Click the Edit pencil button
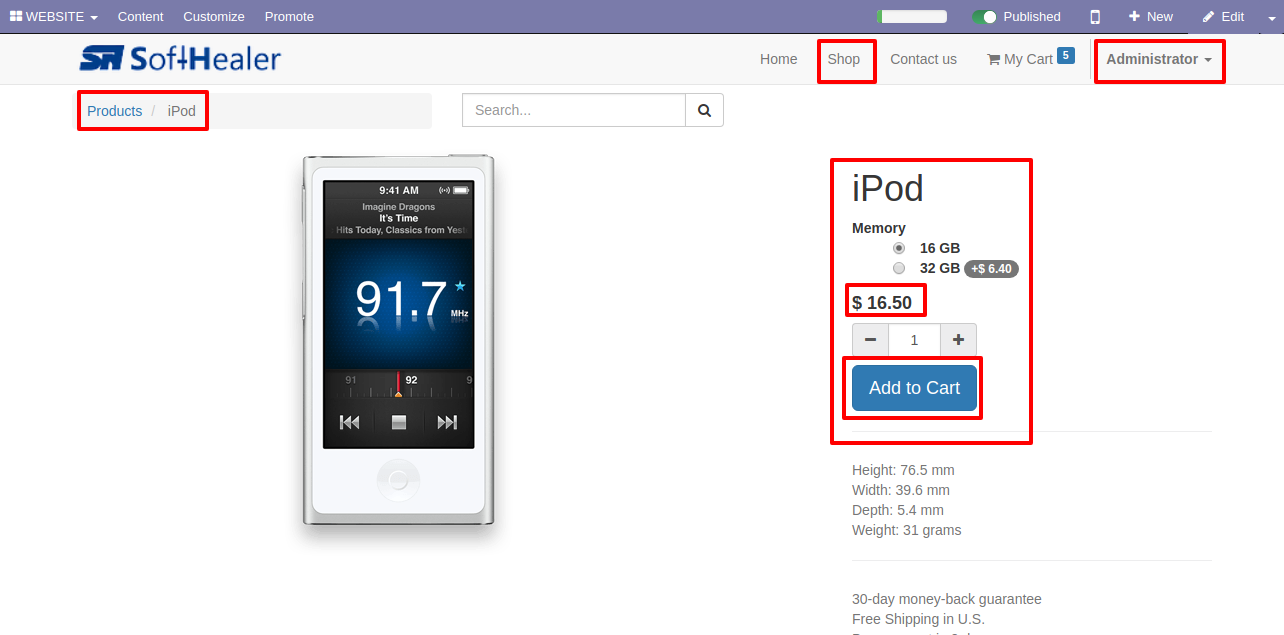 point(1223,16)
